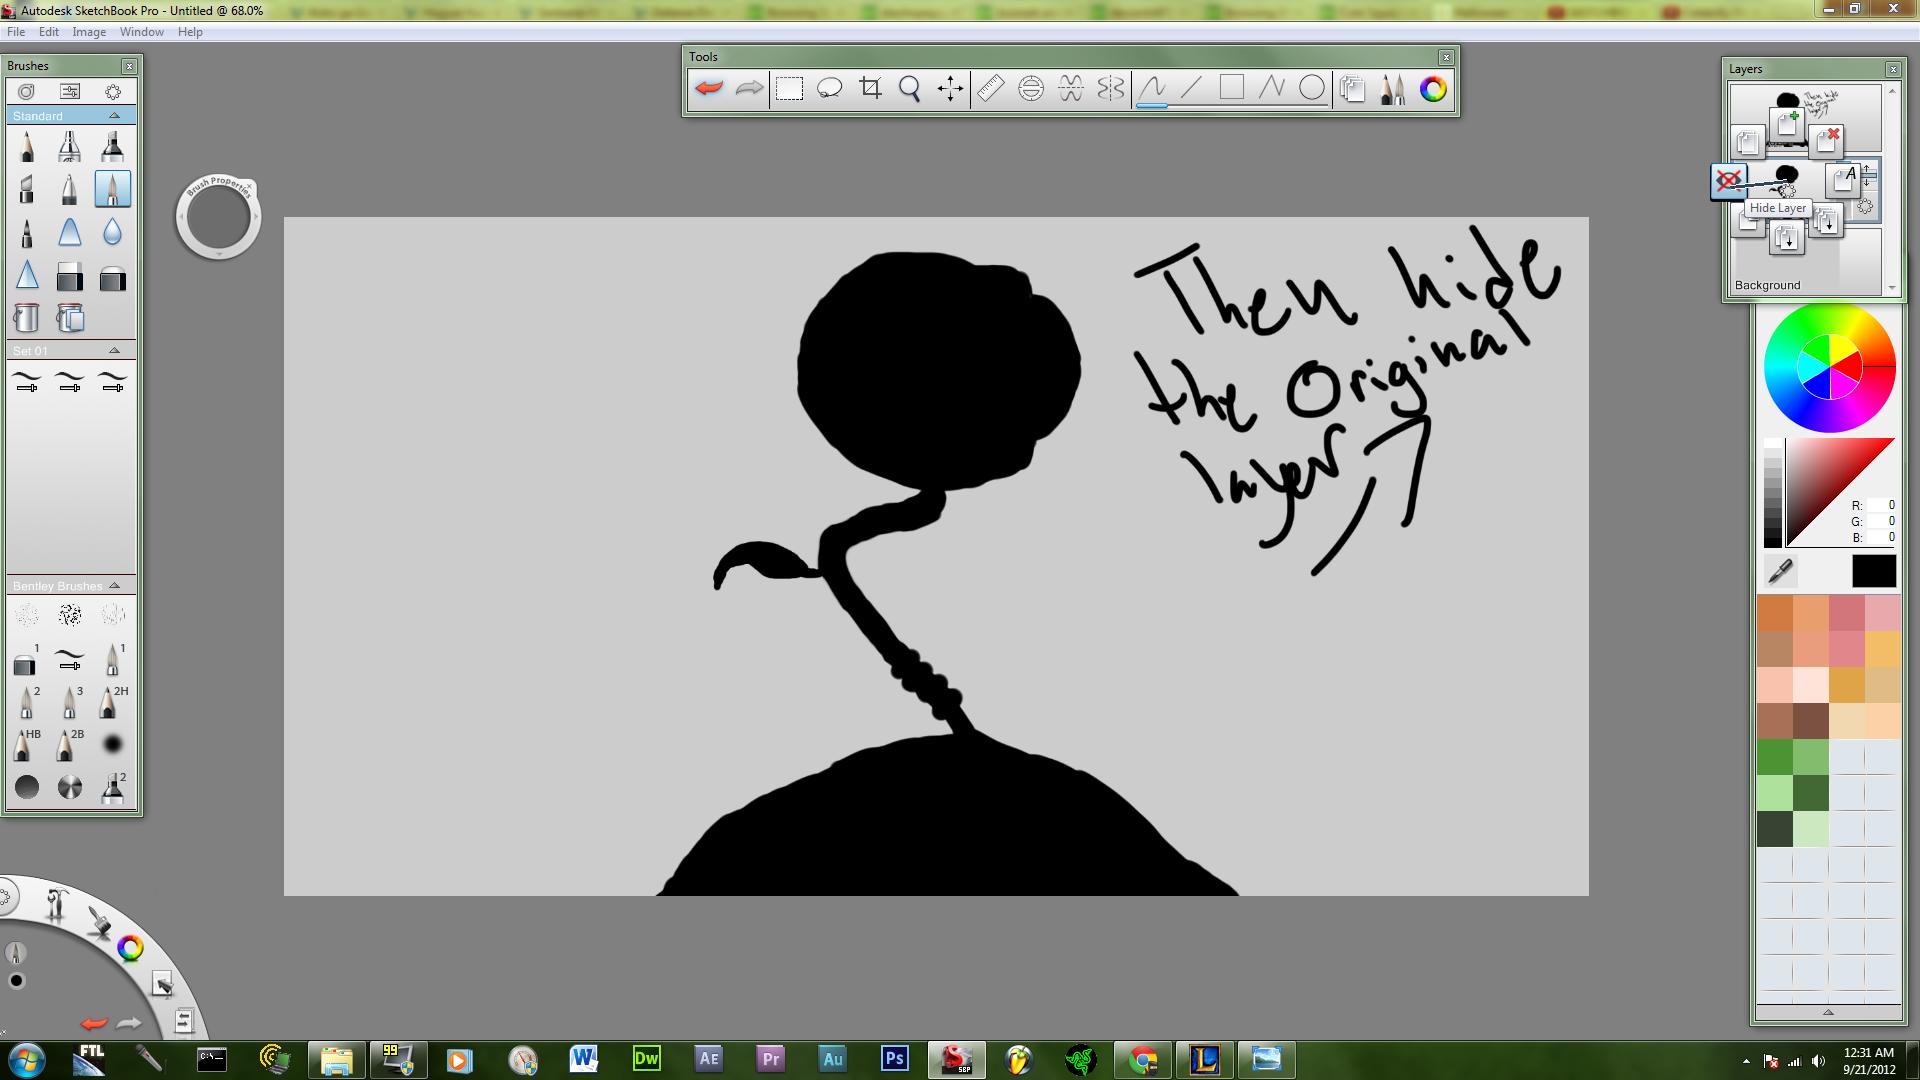The width and height of the screenshot is (1920, 1080).
Task: Toggle the French Curve tool
Action: point(1070,89)
